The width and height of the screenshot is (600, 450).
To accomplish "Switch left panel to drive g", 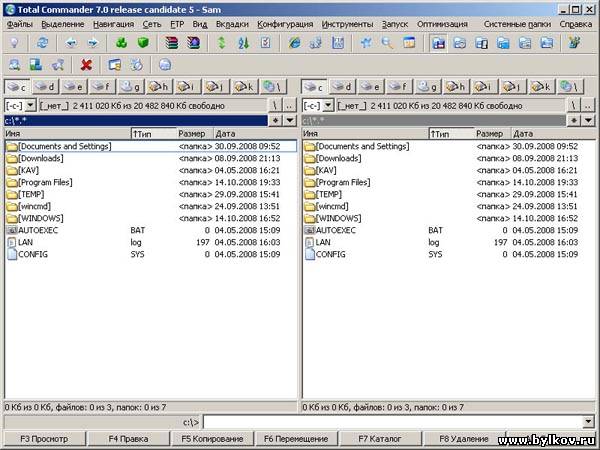I will pos(130,87).
